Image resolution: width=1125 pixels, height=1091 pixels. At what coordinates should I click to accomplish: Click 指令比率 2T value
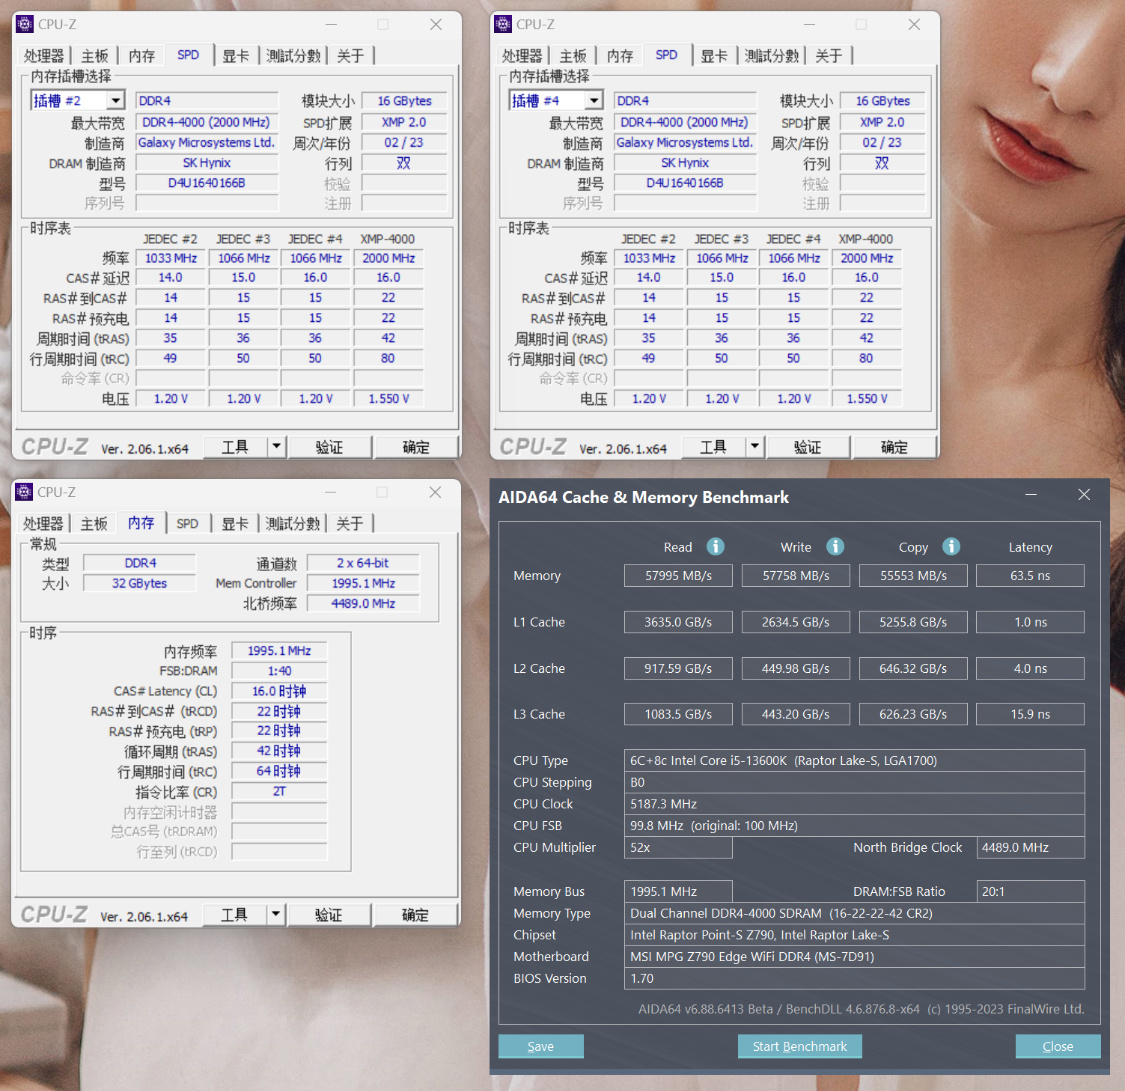[279, 791]
